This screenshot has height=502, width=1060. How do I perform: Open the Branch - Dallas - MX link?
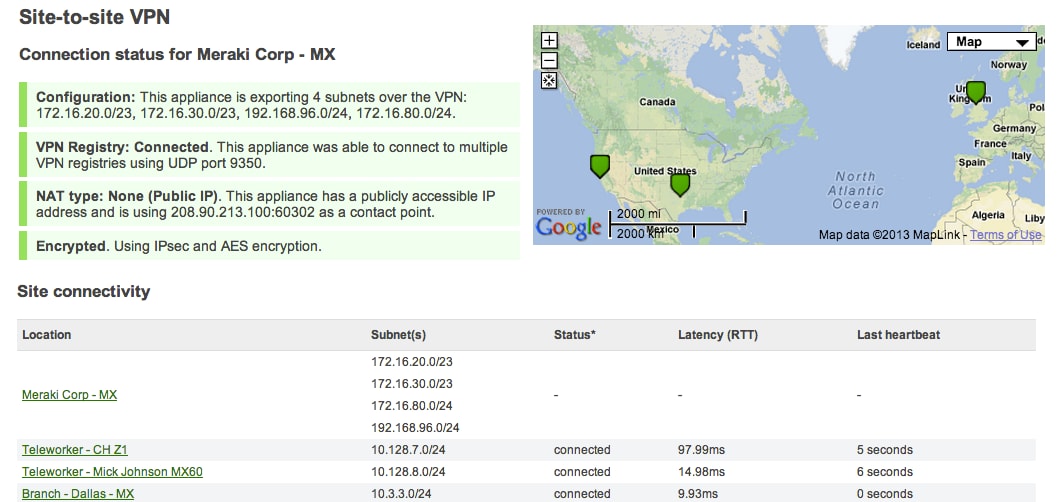click(x=78, y=494)
